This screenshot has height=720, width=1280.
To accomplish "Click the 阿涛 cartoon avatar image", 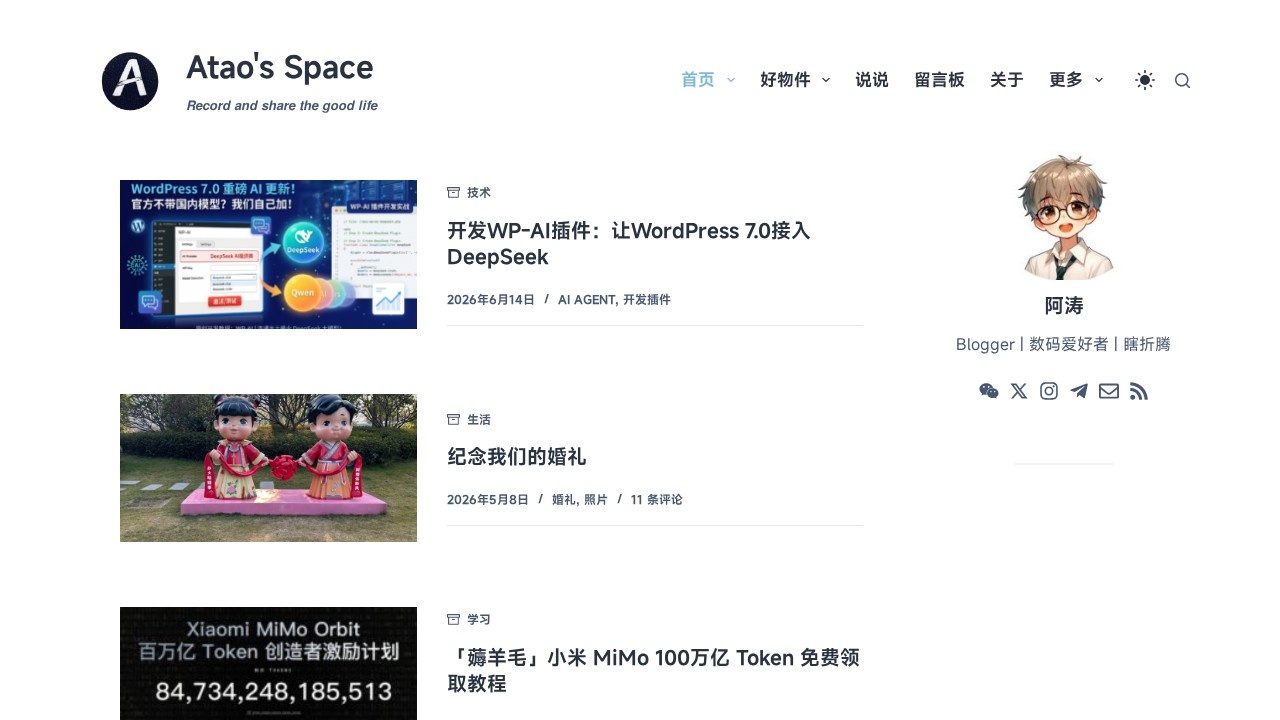I will pyautogui.click(x=1064, y=217).
